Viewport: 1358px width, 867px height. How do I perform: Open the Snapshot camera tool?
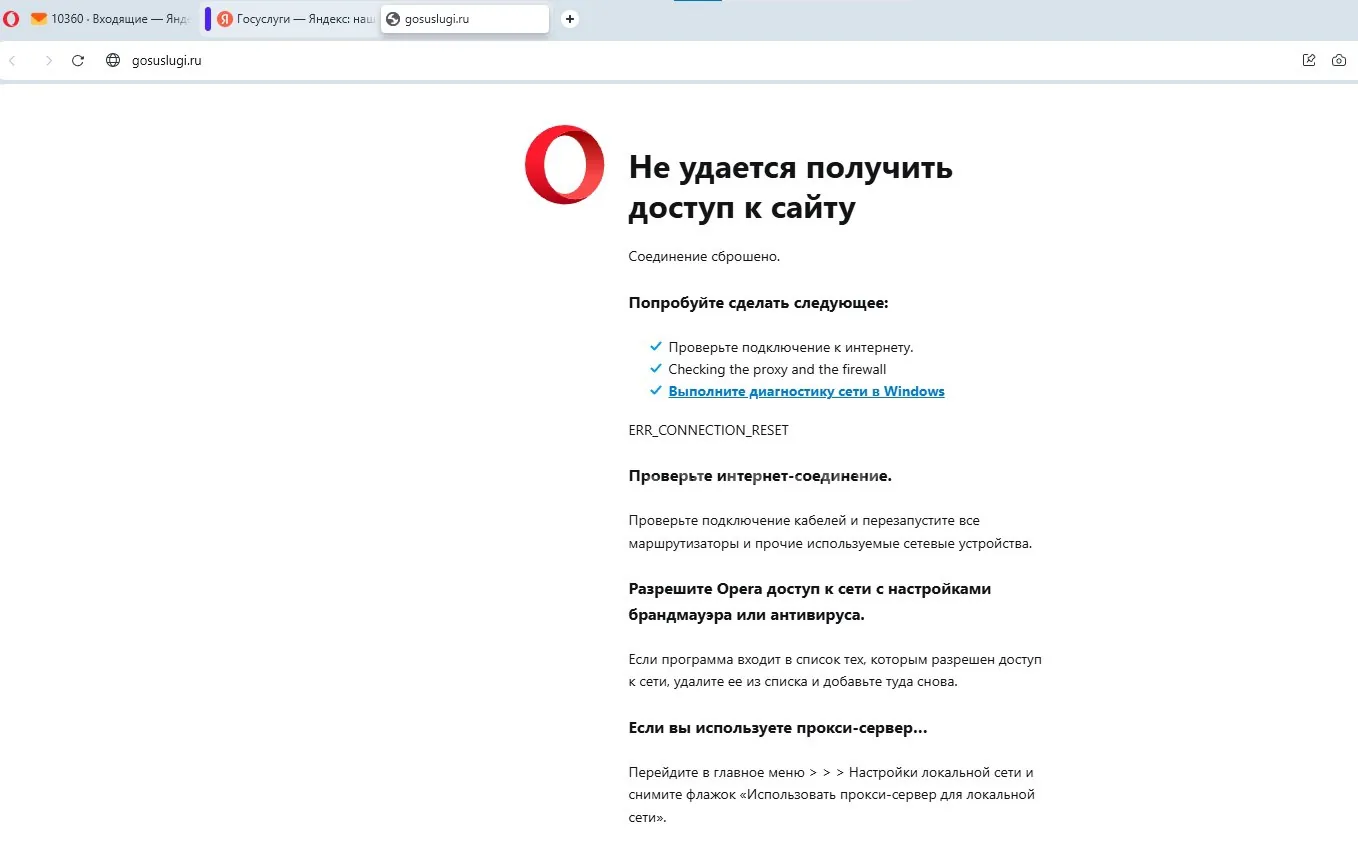[1338, 61]
